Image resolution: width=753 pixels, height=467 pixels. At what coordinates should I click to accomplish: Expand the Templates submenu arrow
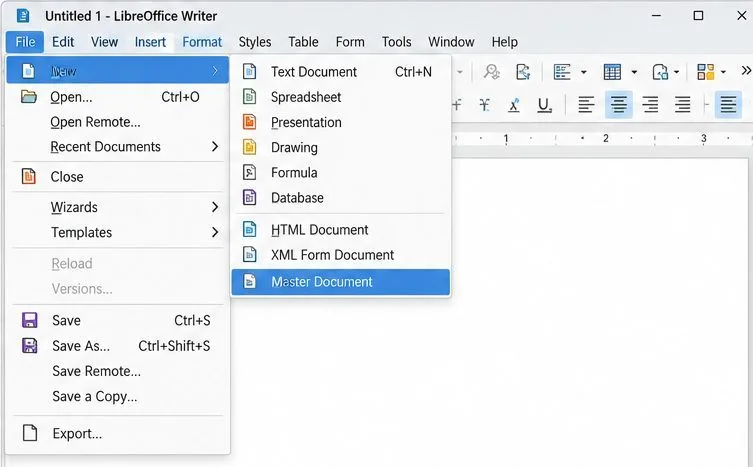click(215, 233)
